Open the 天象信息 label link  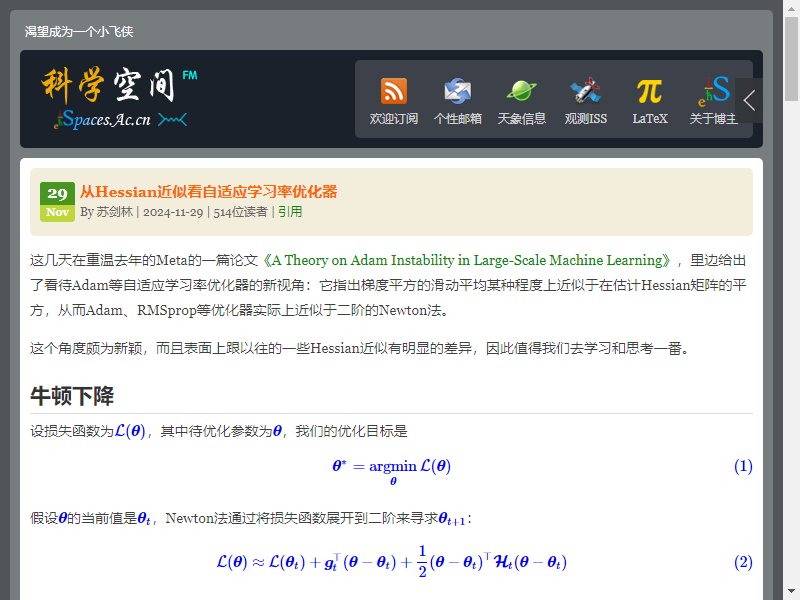coord(521,118)
